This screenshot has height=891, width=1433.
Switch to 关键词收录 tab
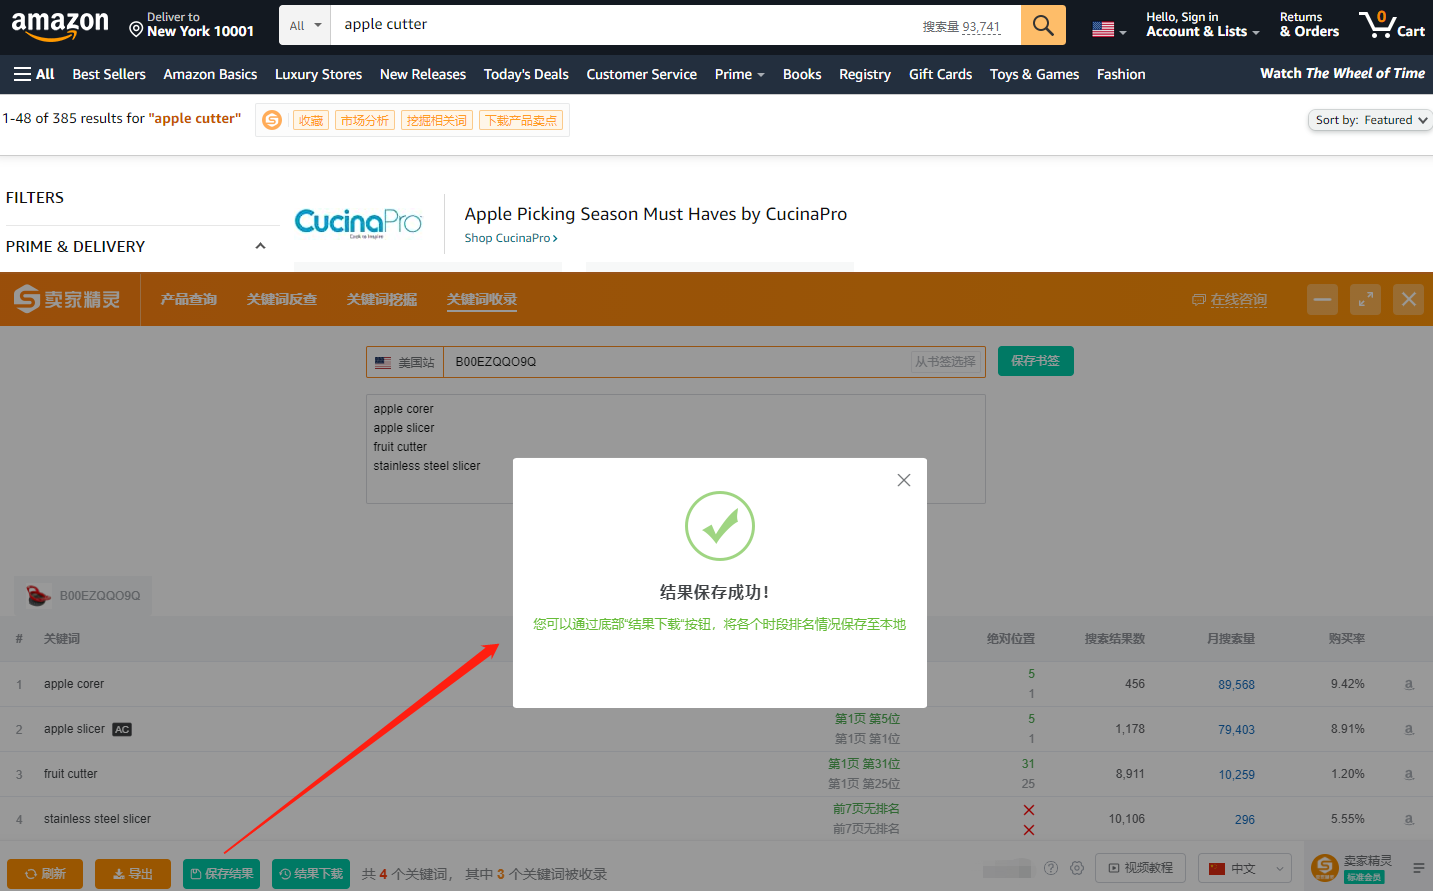(482, 299)
